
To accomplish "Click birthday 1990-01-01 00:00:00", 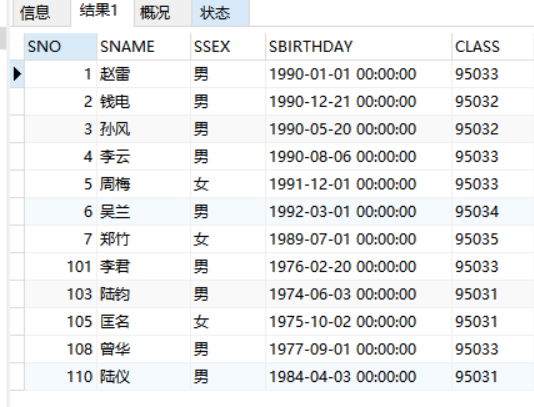I will 359,74.
